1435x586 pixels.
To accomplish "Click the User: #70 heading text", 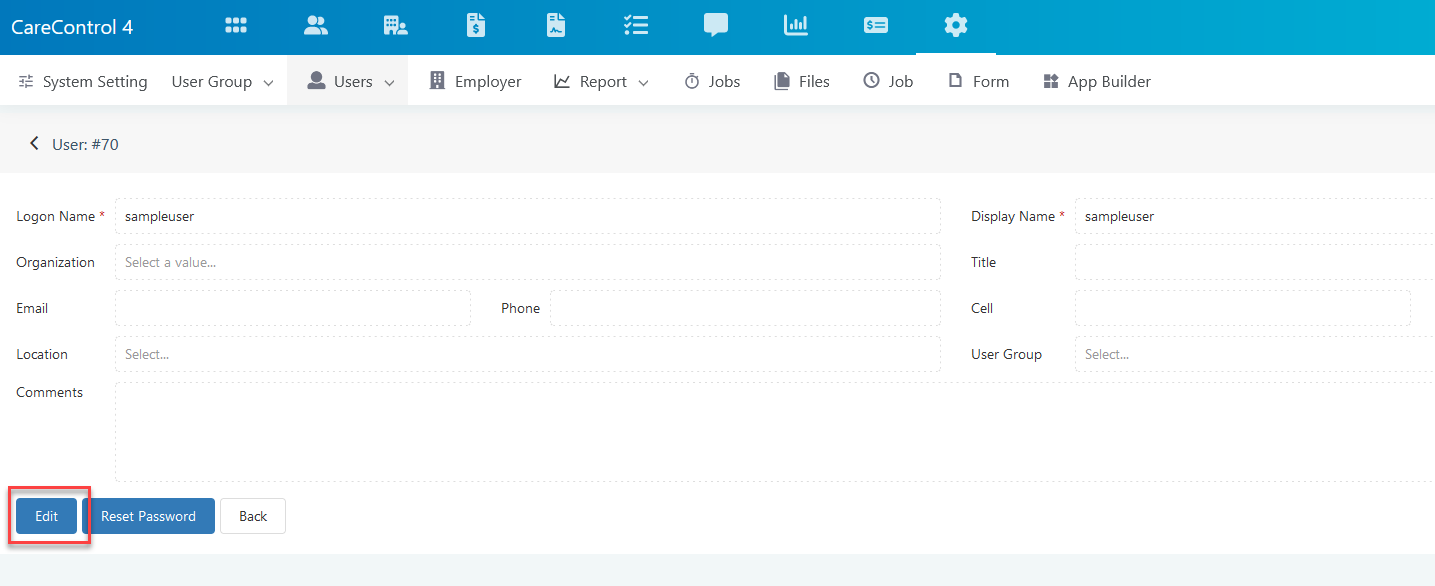I will pos(85,144).
